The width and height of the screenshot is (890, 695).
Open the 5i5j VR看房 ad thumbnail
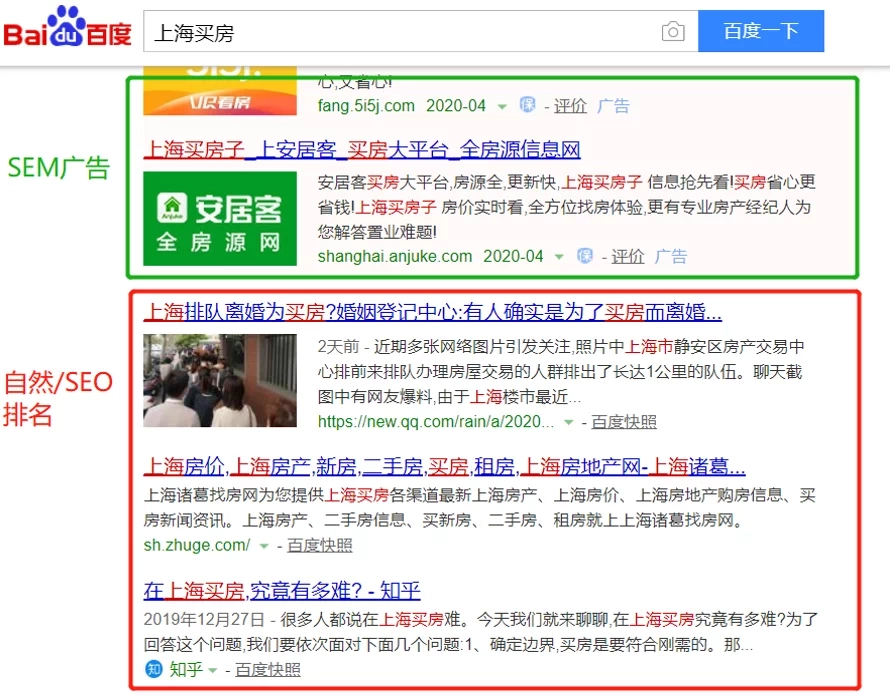click(x=220, y=91)
